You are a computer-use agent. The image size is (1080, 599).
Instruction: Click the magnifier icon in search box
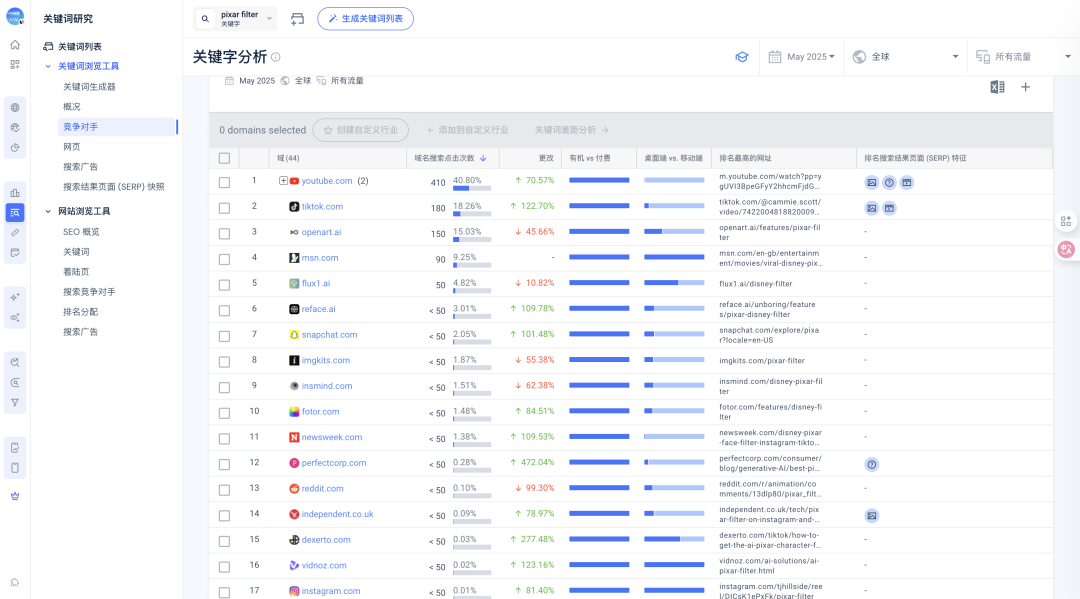(x=205, y=19)
